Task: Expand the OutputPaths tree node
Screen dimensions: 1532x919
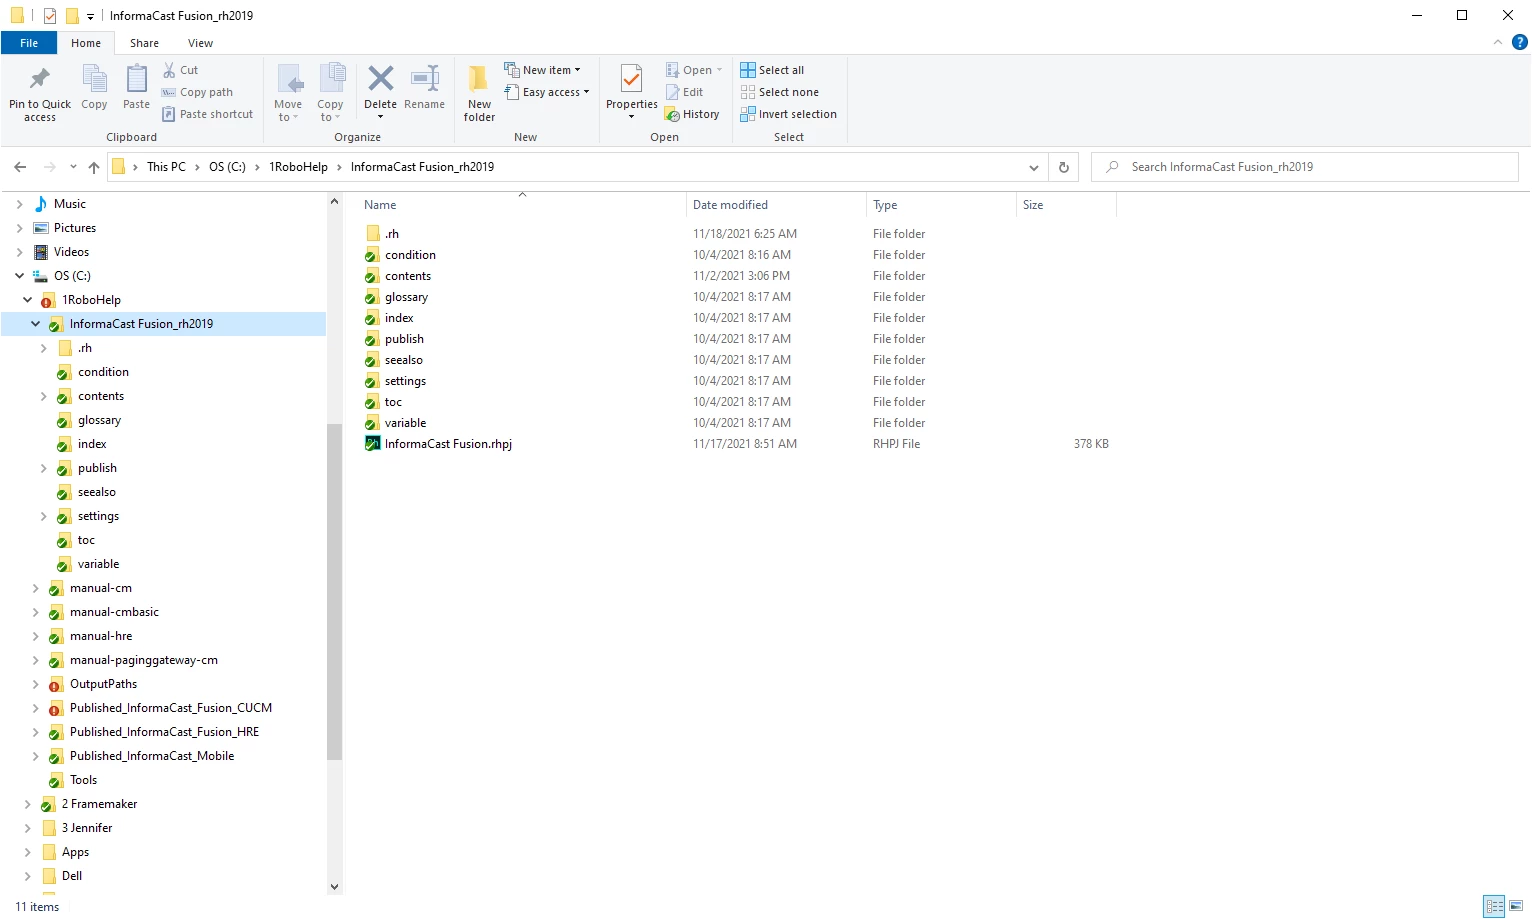Action: coord(35,684)
